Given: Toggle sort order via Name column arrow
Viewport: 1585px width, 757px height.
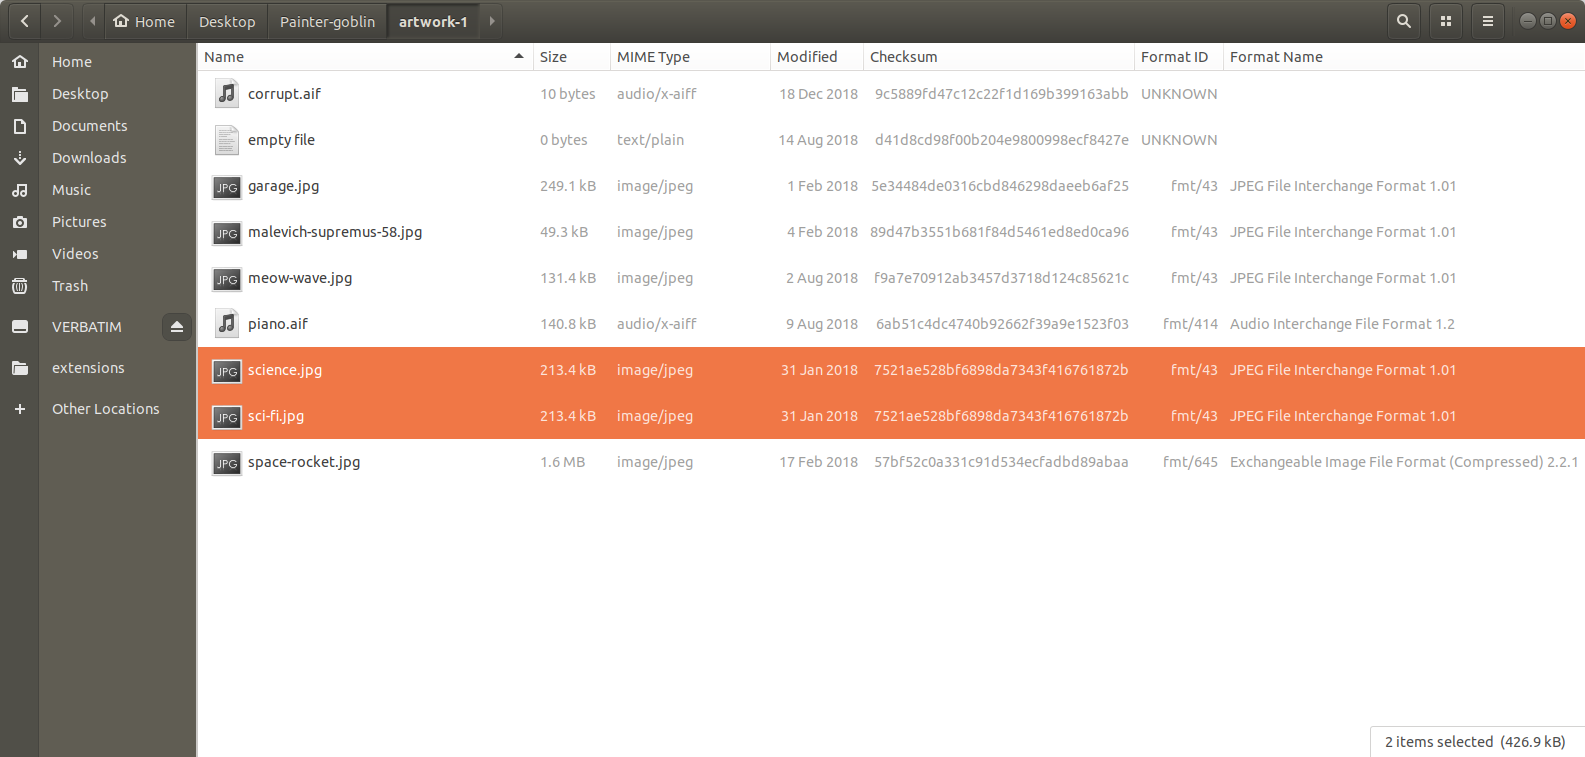Looking at the screenshot, I should click(519, 56).
